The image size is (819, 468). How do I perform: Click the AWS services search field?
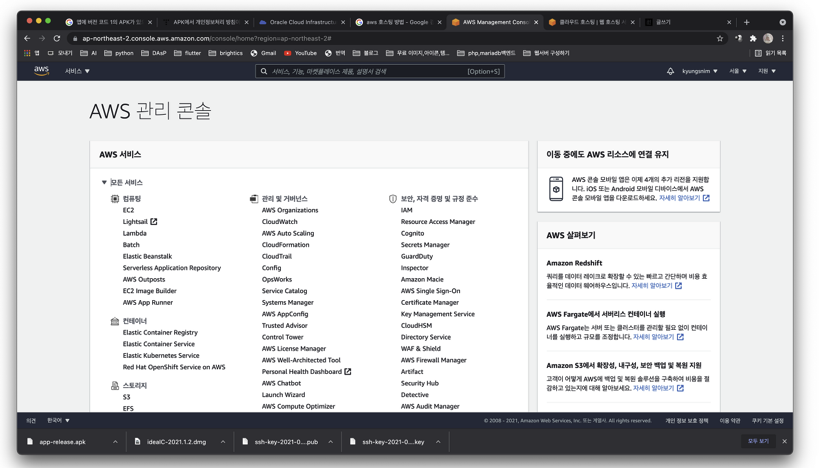[380, 72]
